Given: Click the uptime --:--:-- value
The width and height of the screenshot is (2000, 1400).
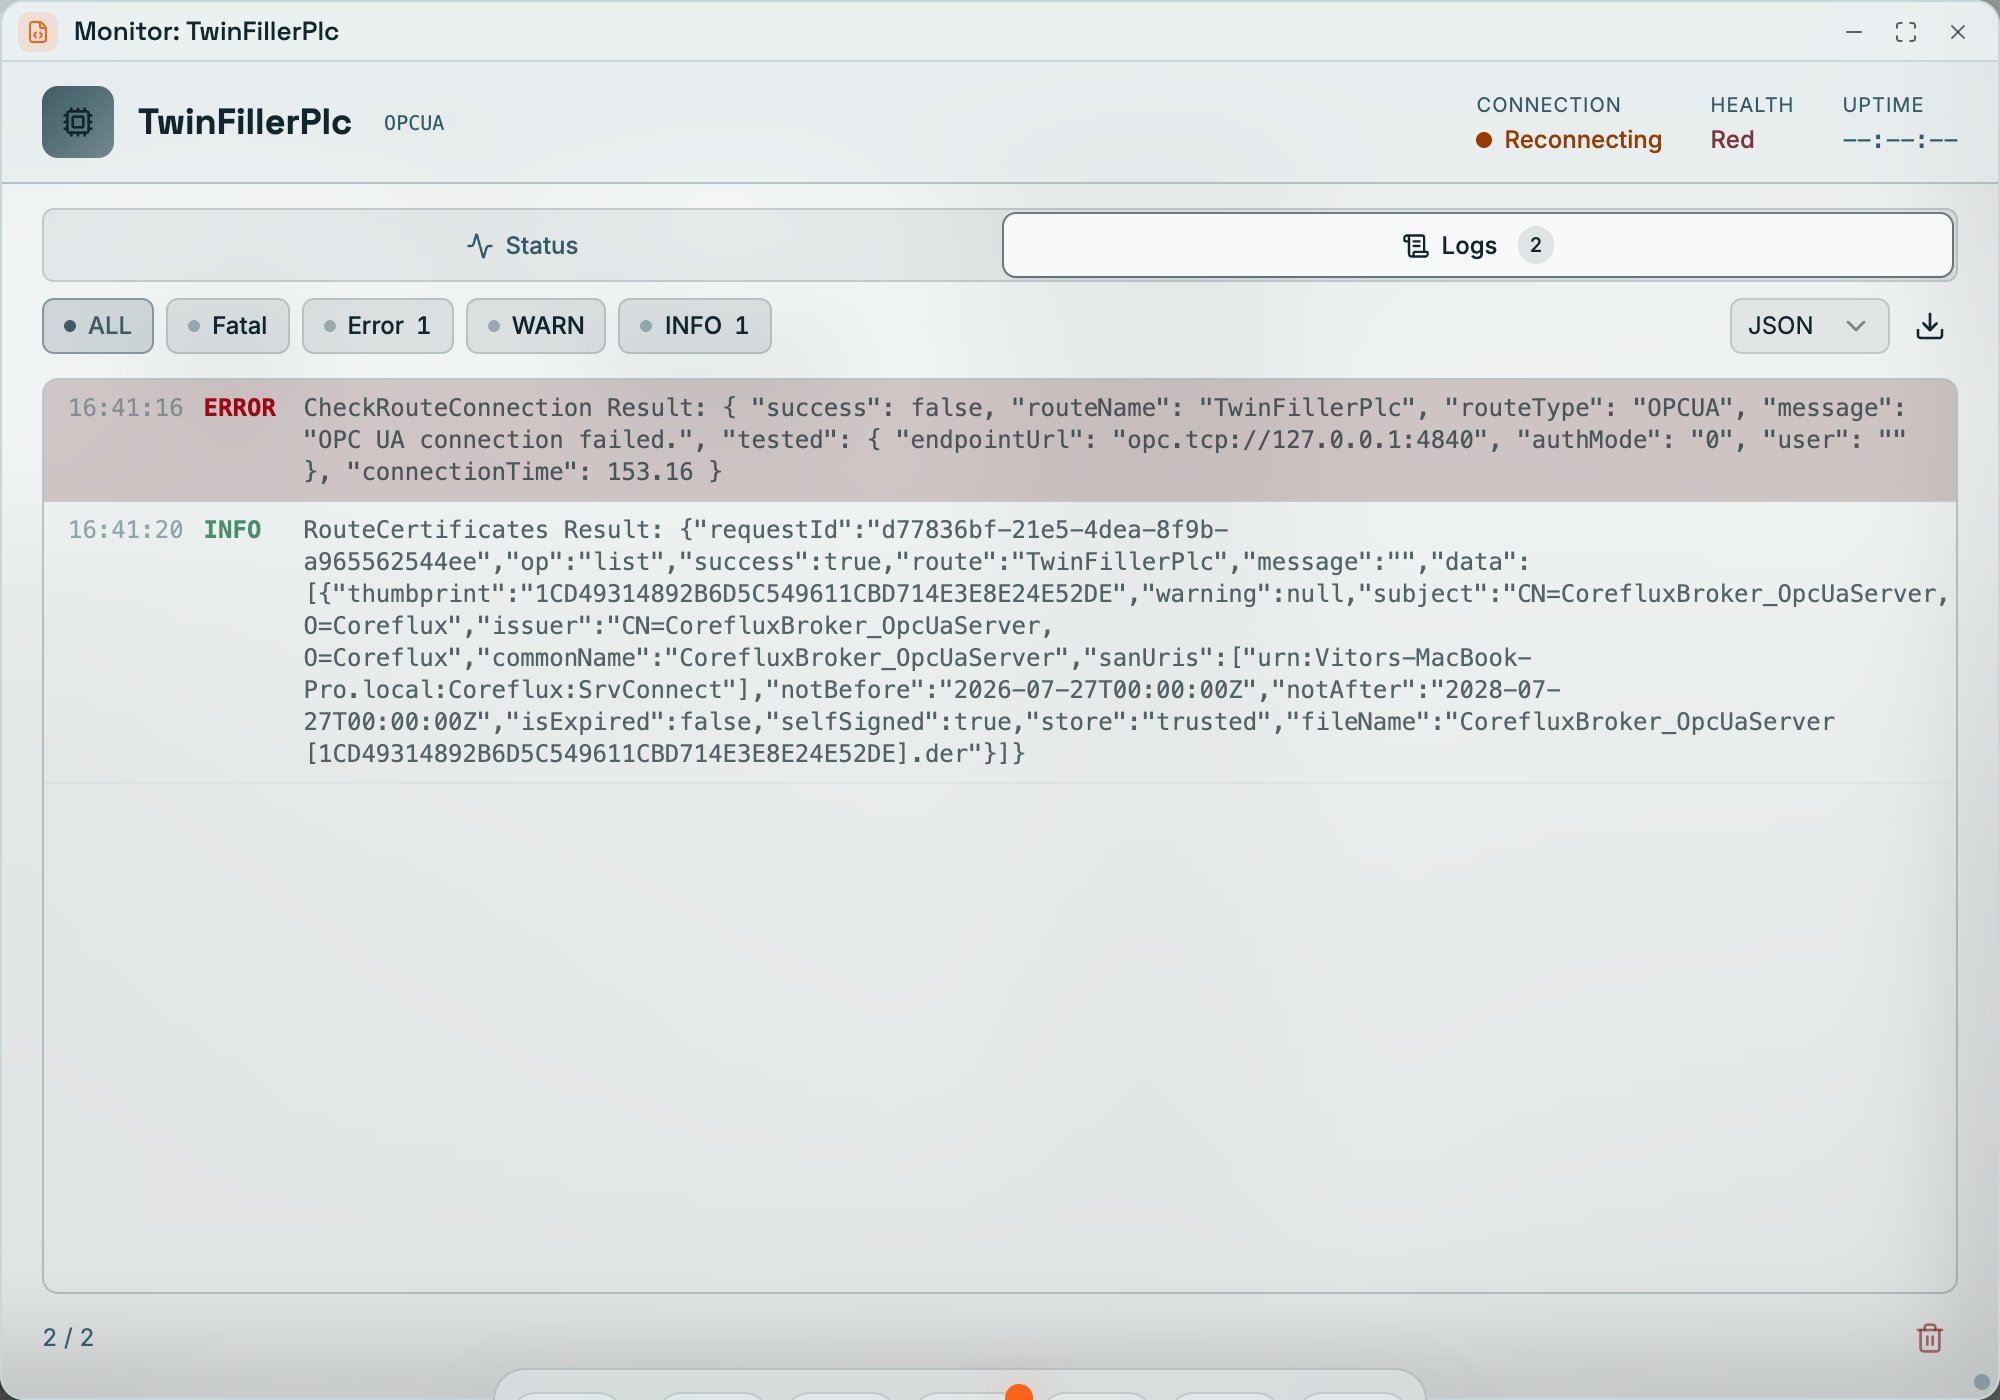Looking at the screenshot, I should point(1900,140).
